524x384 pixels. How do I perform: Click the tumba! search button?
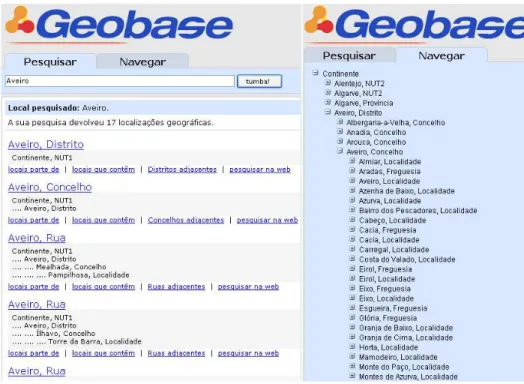[x=259, y=81]
